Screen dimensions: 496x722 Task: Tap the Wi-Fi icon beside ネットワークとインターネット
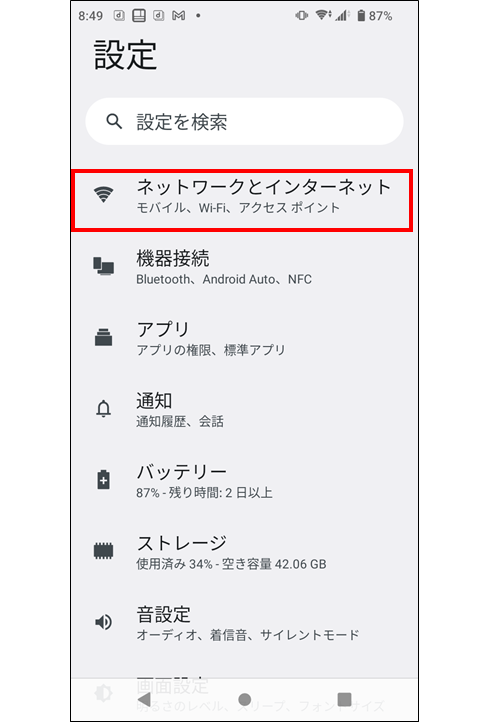pyautogui.click(x=104, y=195)
